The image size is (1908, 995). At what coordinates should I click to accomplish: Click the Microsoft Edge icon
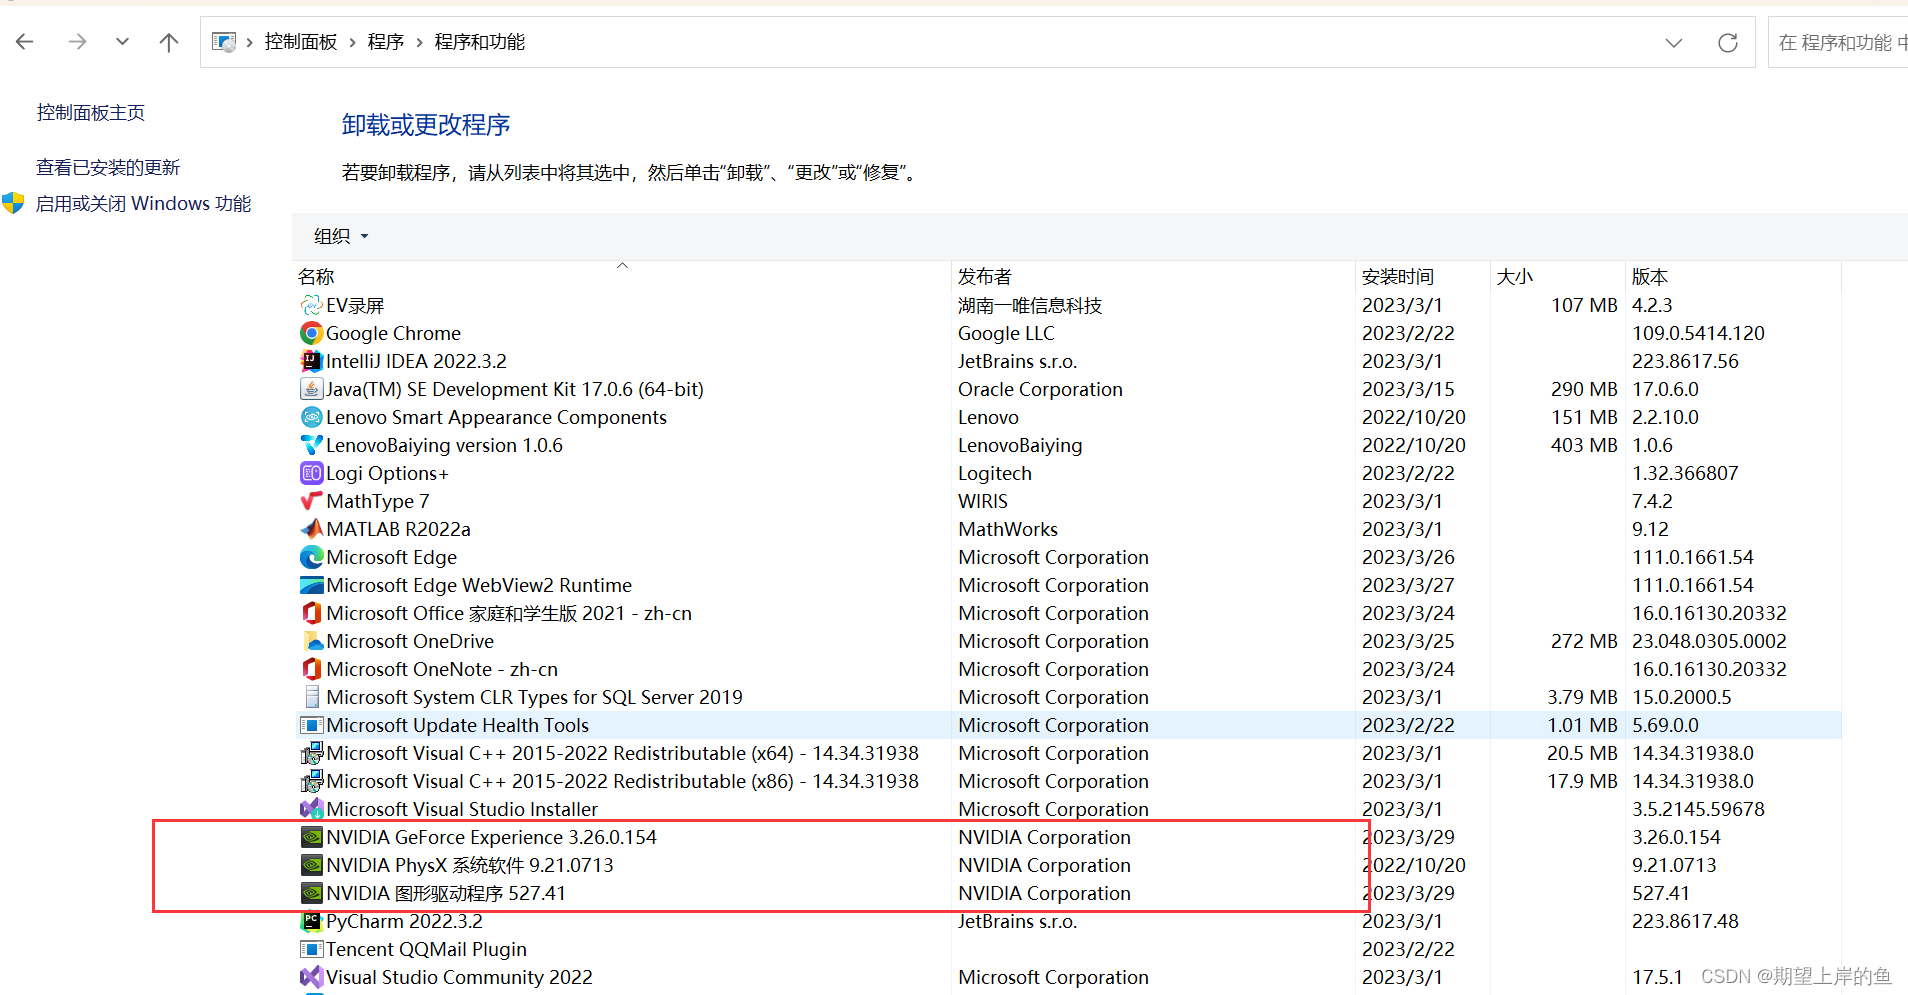pos(312,557)
